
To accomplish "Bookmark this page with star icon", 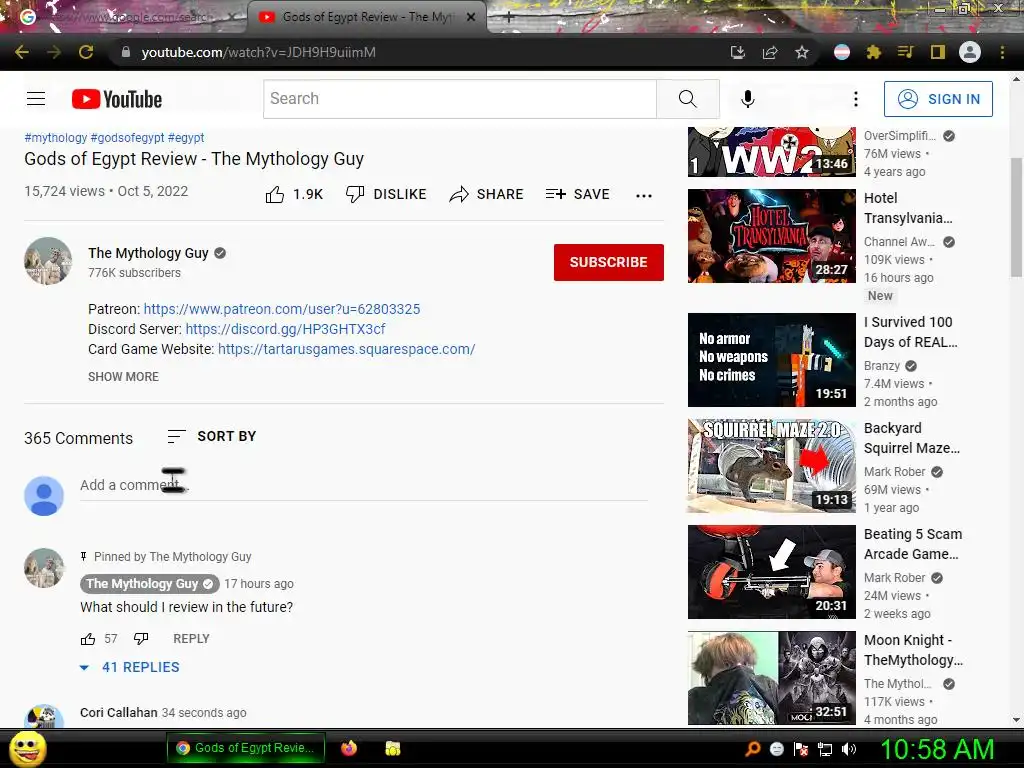I will [802, 52].
